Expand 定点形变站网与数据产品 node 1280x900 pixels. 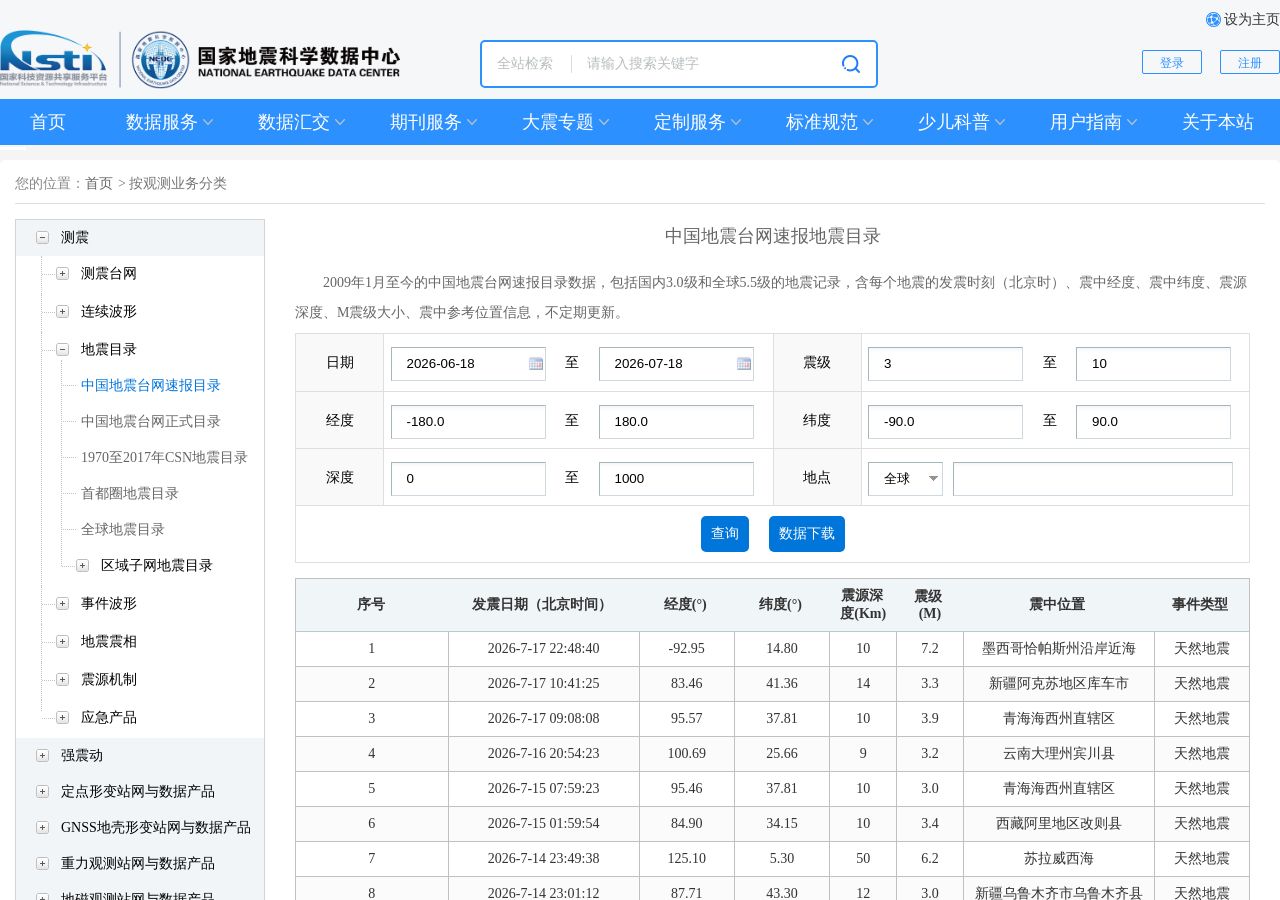(x=42, y=792)
